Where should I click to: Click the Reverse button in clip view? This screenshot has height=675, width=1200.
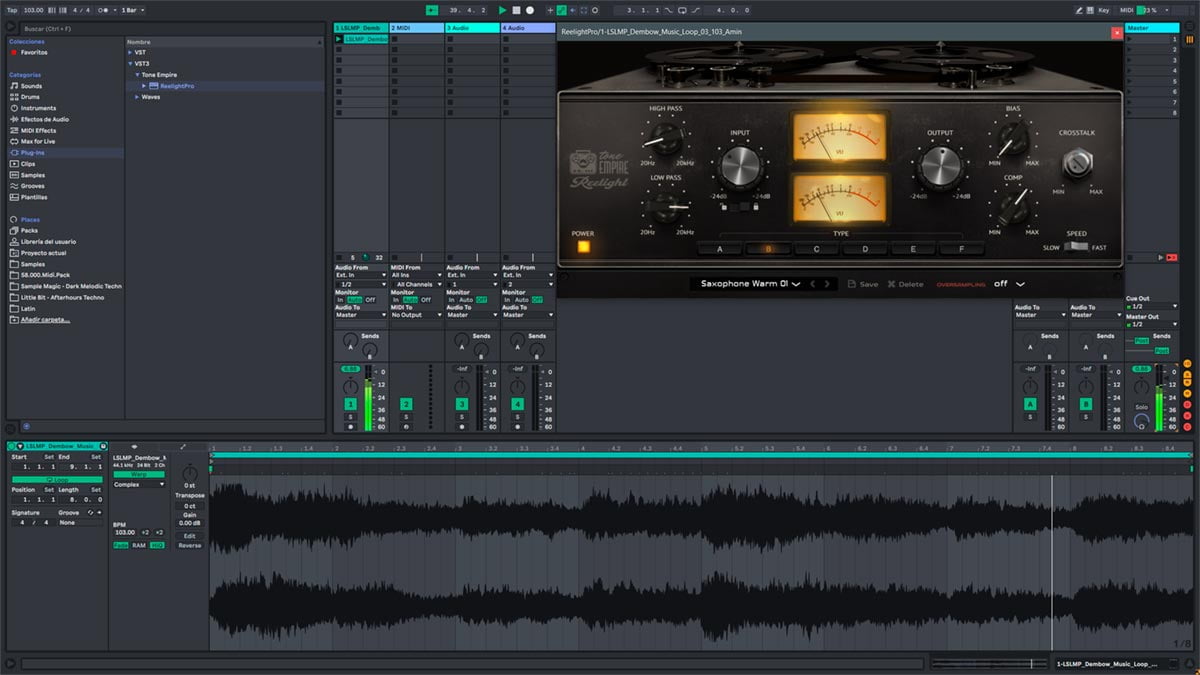[189, 546]
